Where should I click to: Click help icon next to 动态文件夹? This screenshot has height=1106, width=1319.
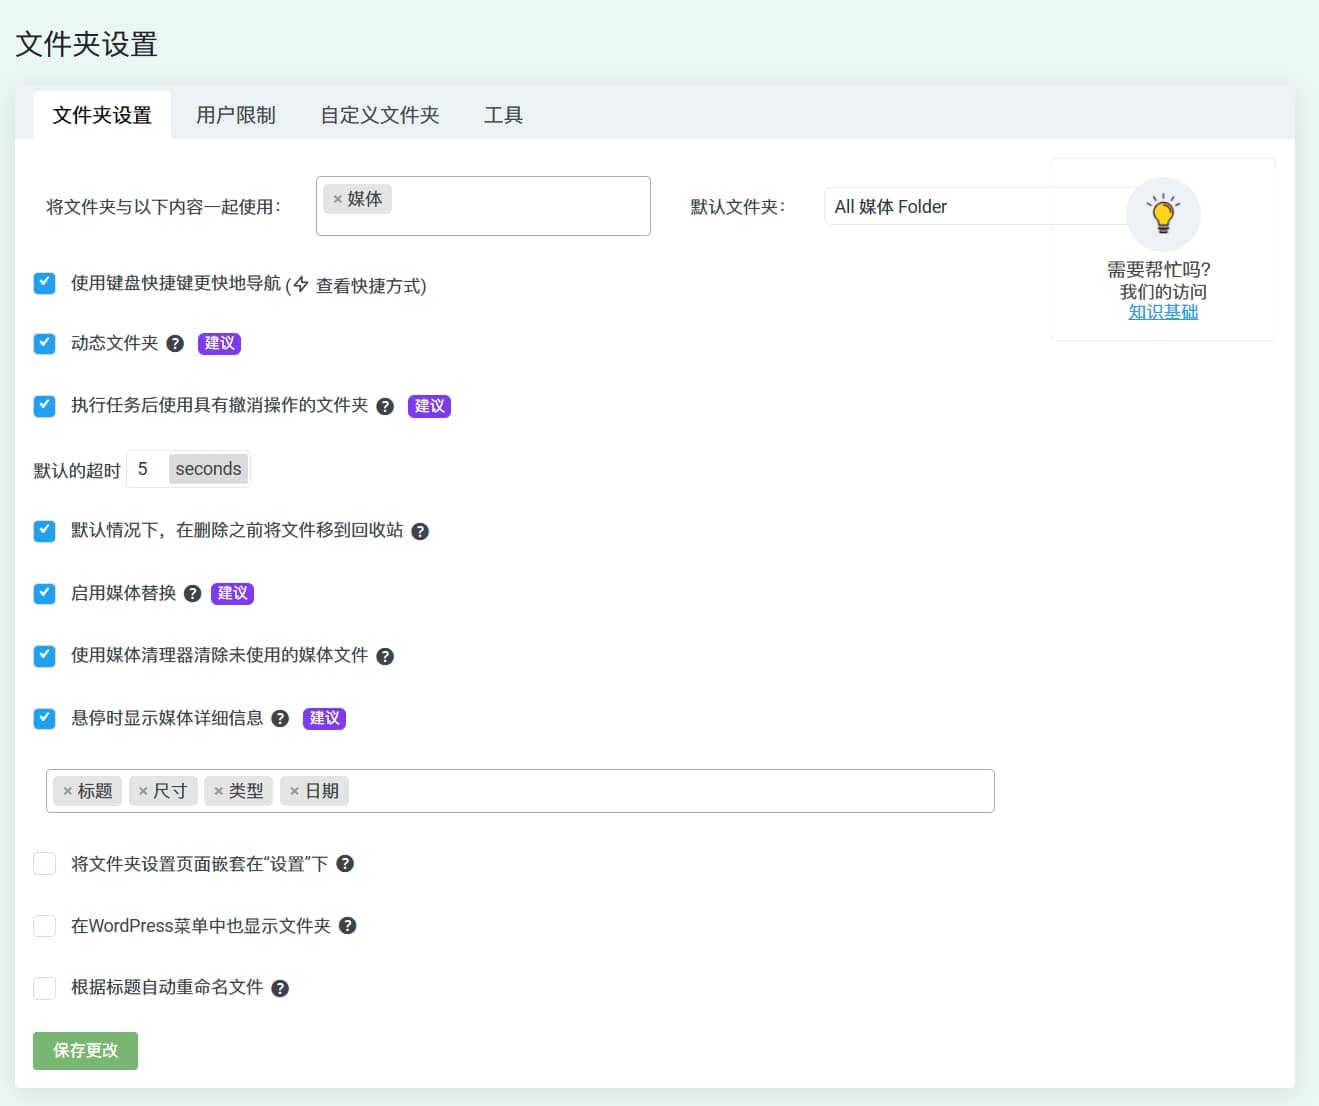[175, 344]
